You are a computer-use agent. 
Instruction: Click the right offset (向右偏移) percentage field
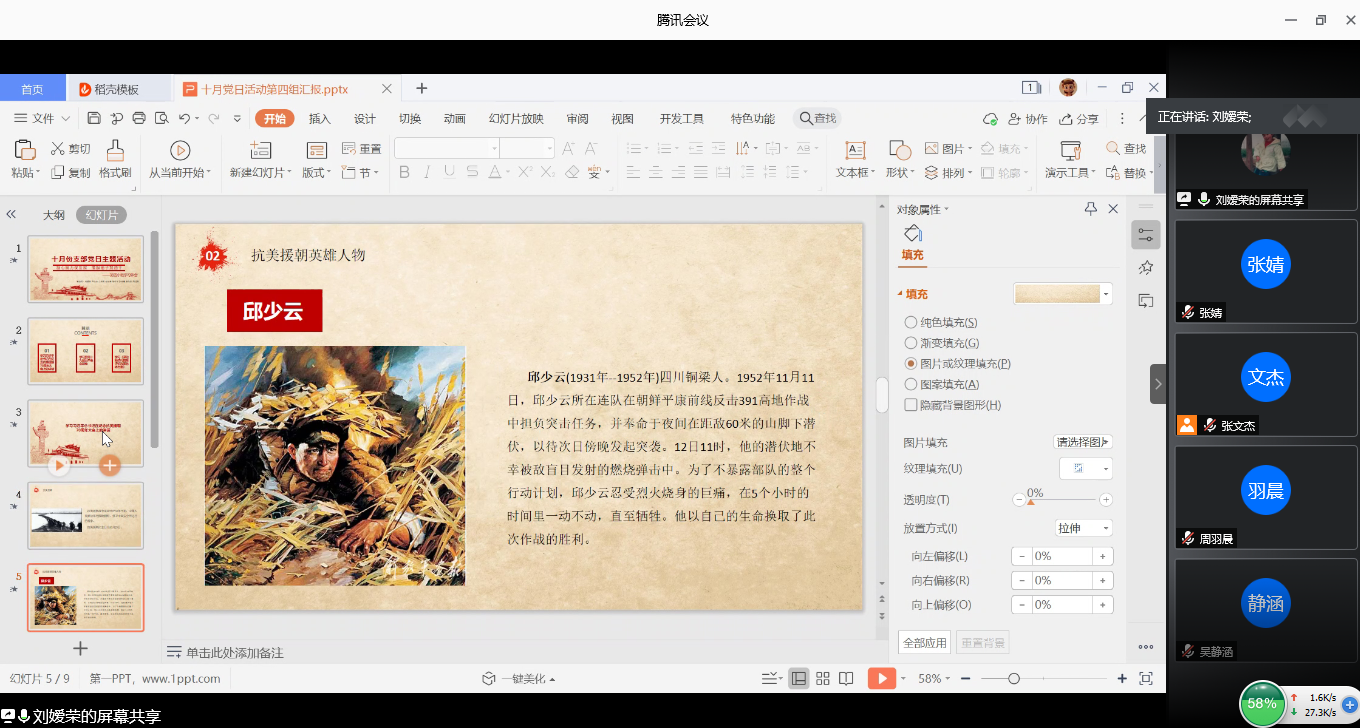(x=1062, y=580)
